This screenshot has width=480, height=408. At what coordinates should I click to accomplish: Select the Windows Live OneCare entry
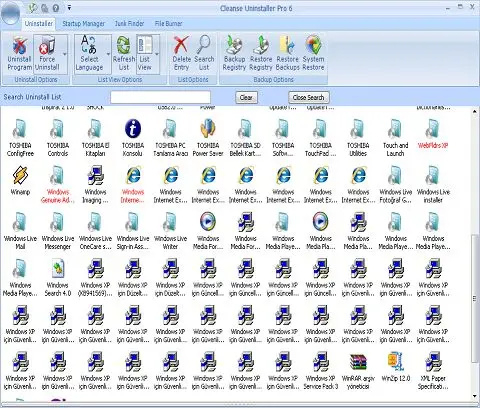click(95, 231)
